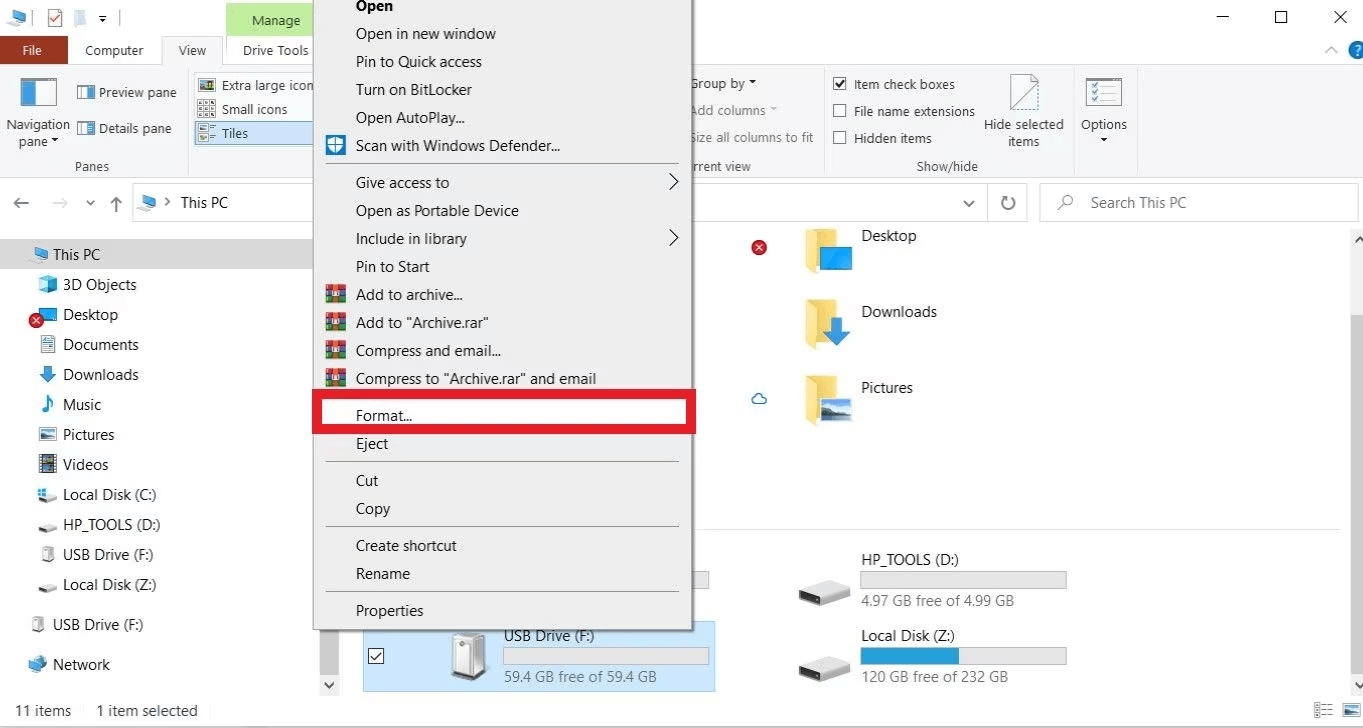
Task: Select the HP_TOOLS (D:) drive icon
Action: [x=825, y=590]
